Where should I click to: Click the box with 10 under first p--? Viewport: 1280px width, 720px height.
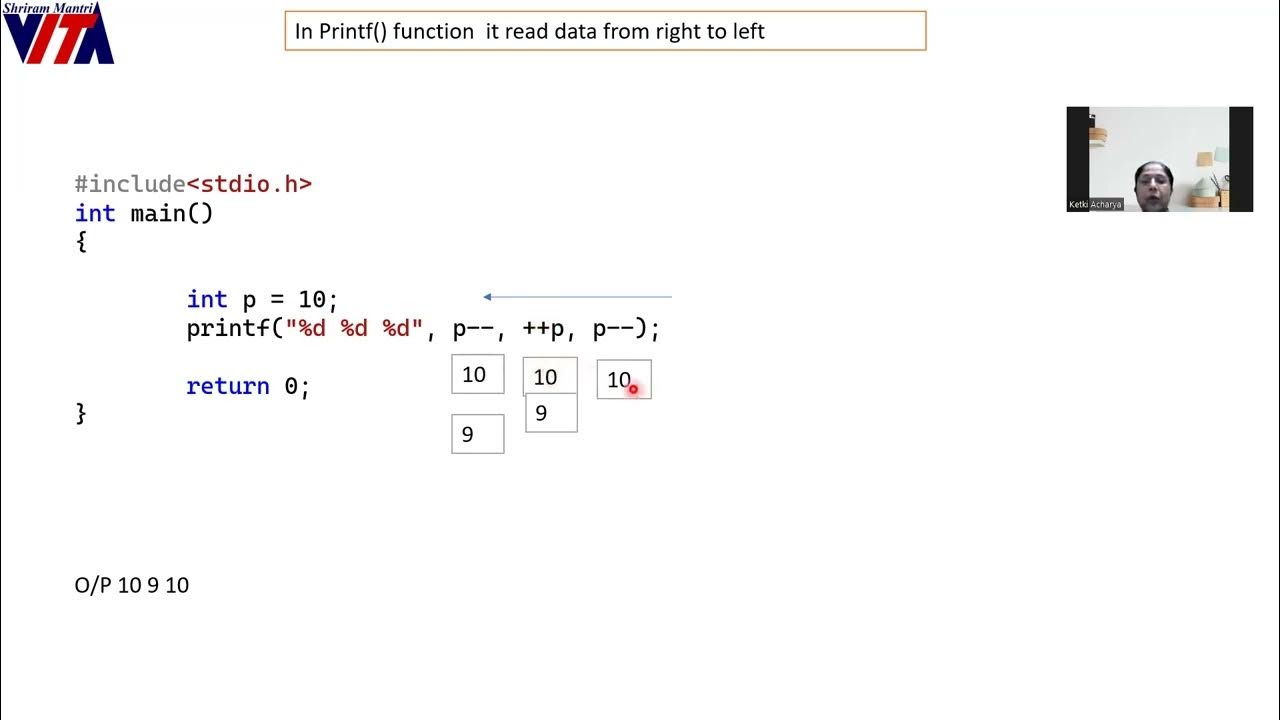(x=477, y=375)
